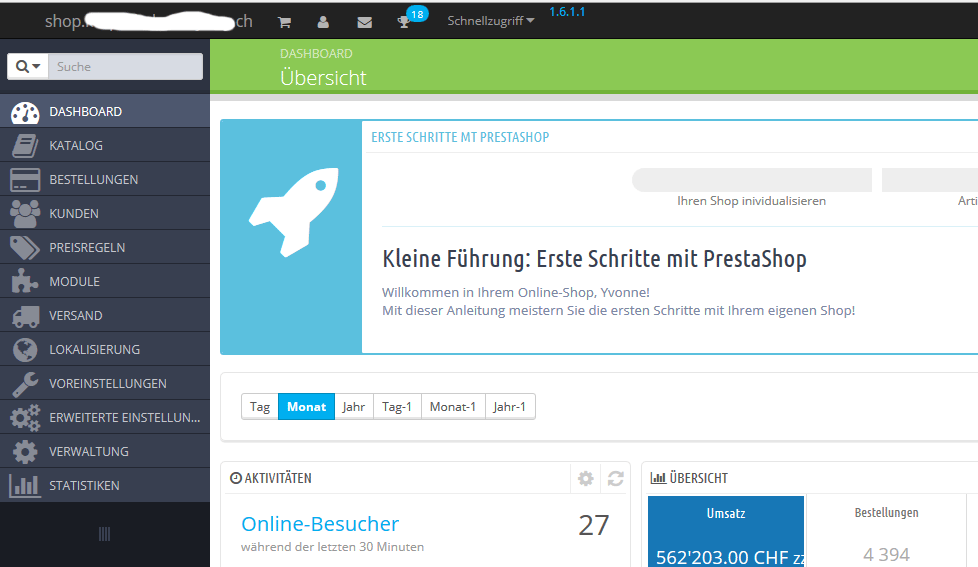Open the trophy notifications icon
The height and width of the screenshot is (567, 978).
point(404,22)
